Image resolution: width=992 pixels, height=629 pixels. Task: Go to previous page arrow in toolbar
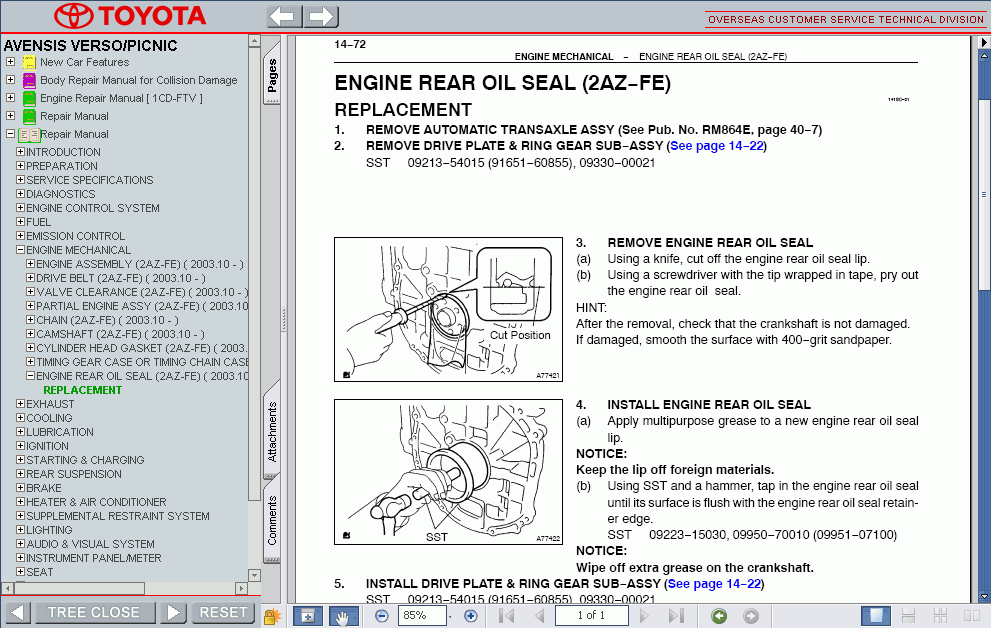click(x=540, y=616)
